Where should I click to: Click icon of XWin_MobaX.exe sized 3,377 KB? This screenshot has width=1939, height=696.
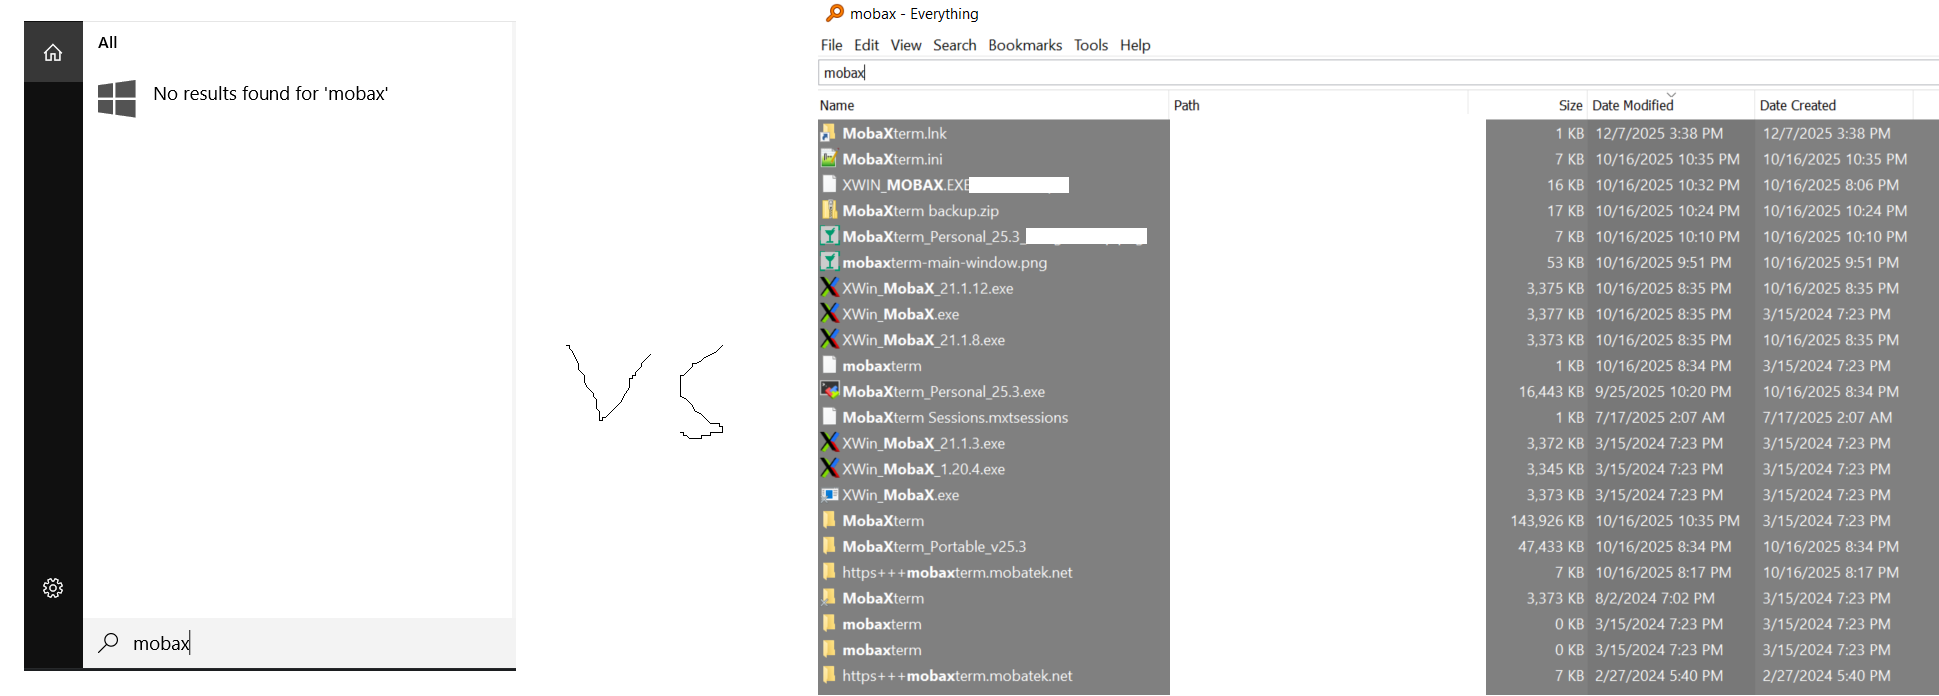pos(829,314)
